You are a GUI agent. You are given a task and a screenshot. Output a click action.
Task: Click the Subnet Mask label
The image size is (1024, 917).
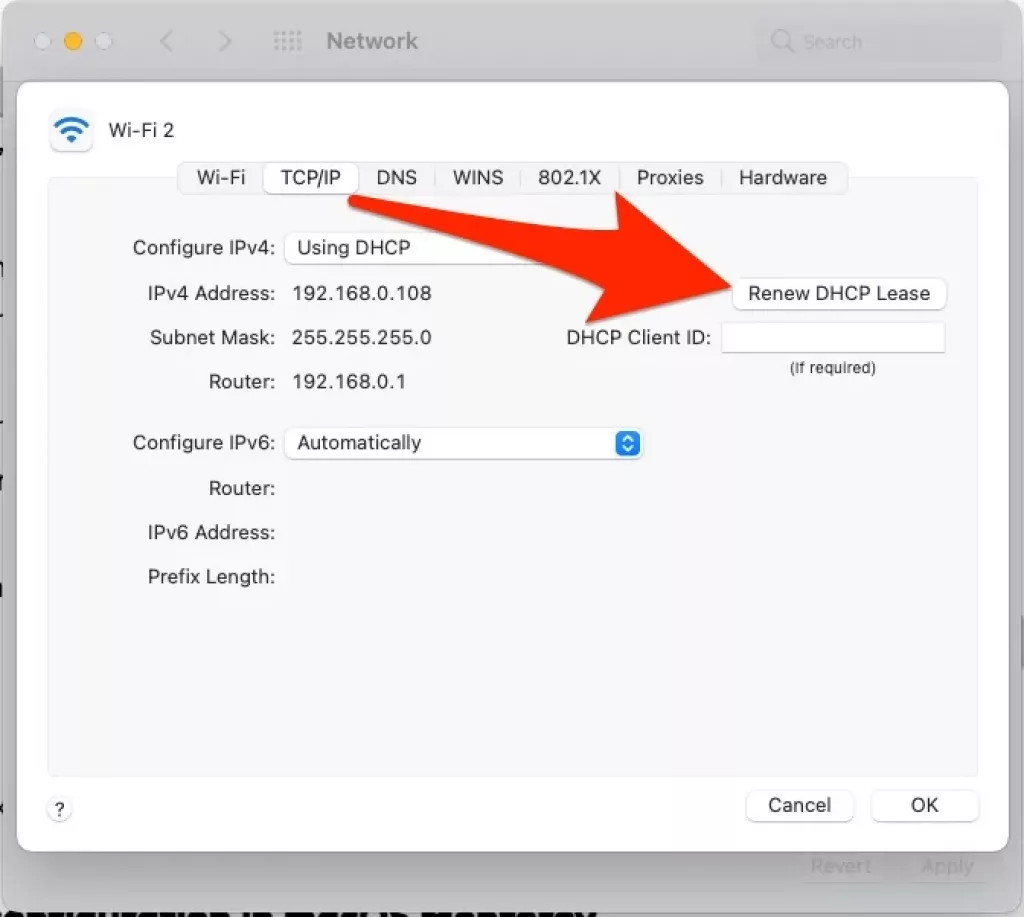[212, 338]
